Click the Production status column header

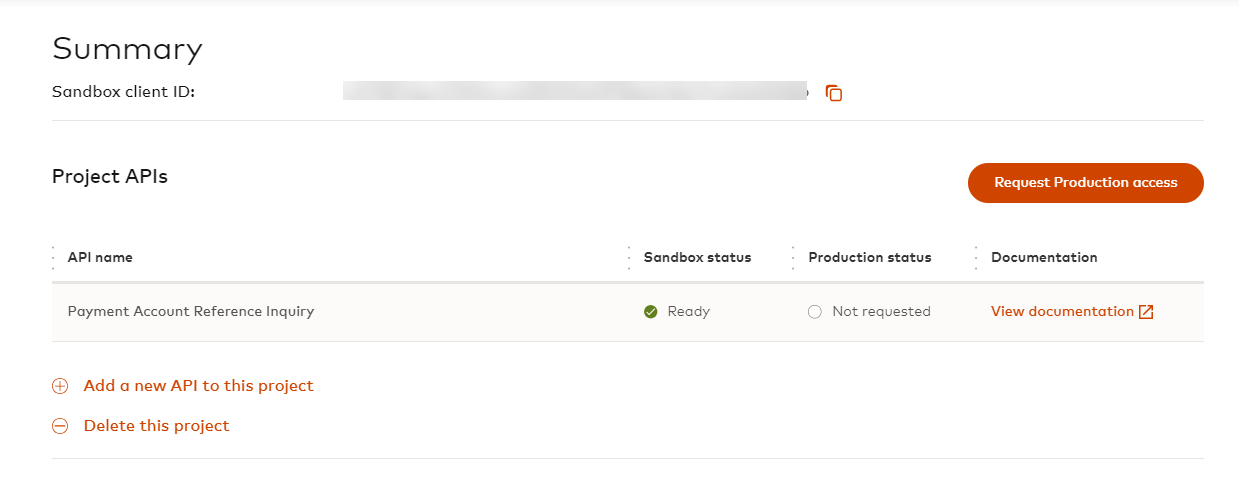pos(869,258)
